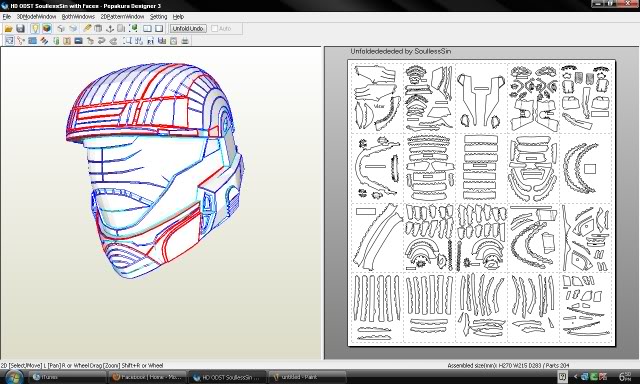
Task: Click the grey box icon right of the anchor
Action: point(121,29)
